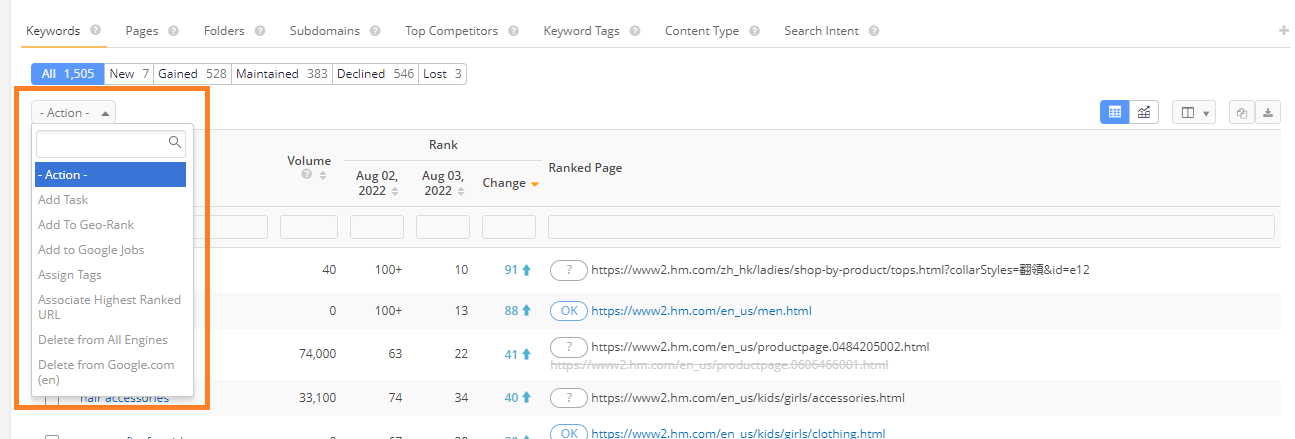Click the Ranked Page filter input field
This screenshot has height=439, width=1295.
tap(910, 227)
